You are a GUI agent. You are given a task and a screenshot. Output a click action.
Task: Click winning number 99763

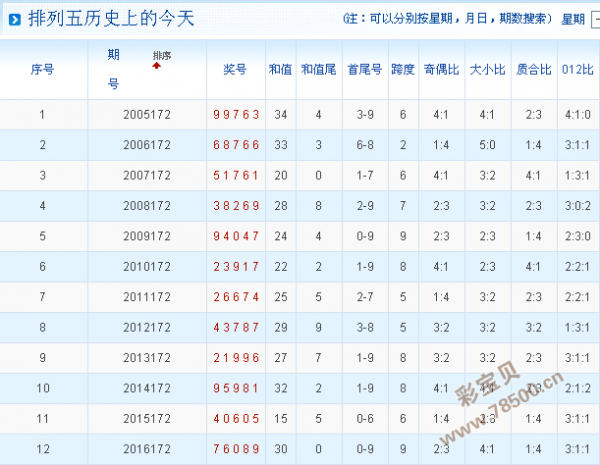(x=236, y=114)
